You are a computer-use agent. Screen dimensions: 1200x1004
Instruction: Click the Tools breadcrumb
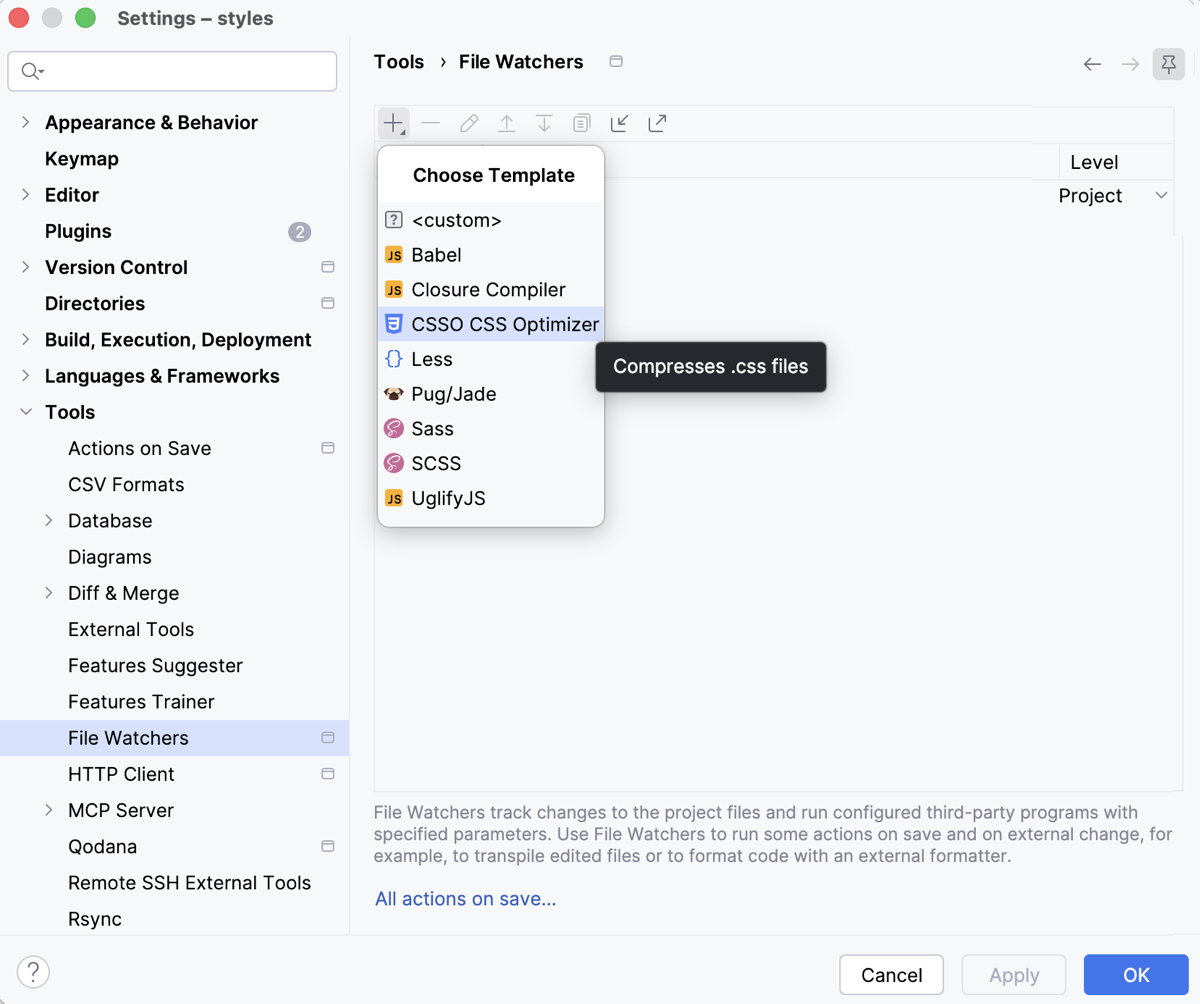pyautogui.click(x=399, y=62)
